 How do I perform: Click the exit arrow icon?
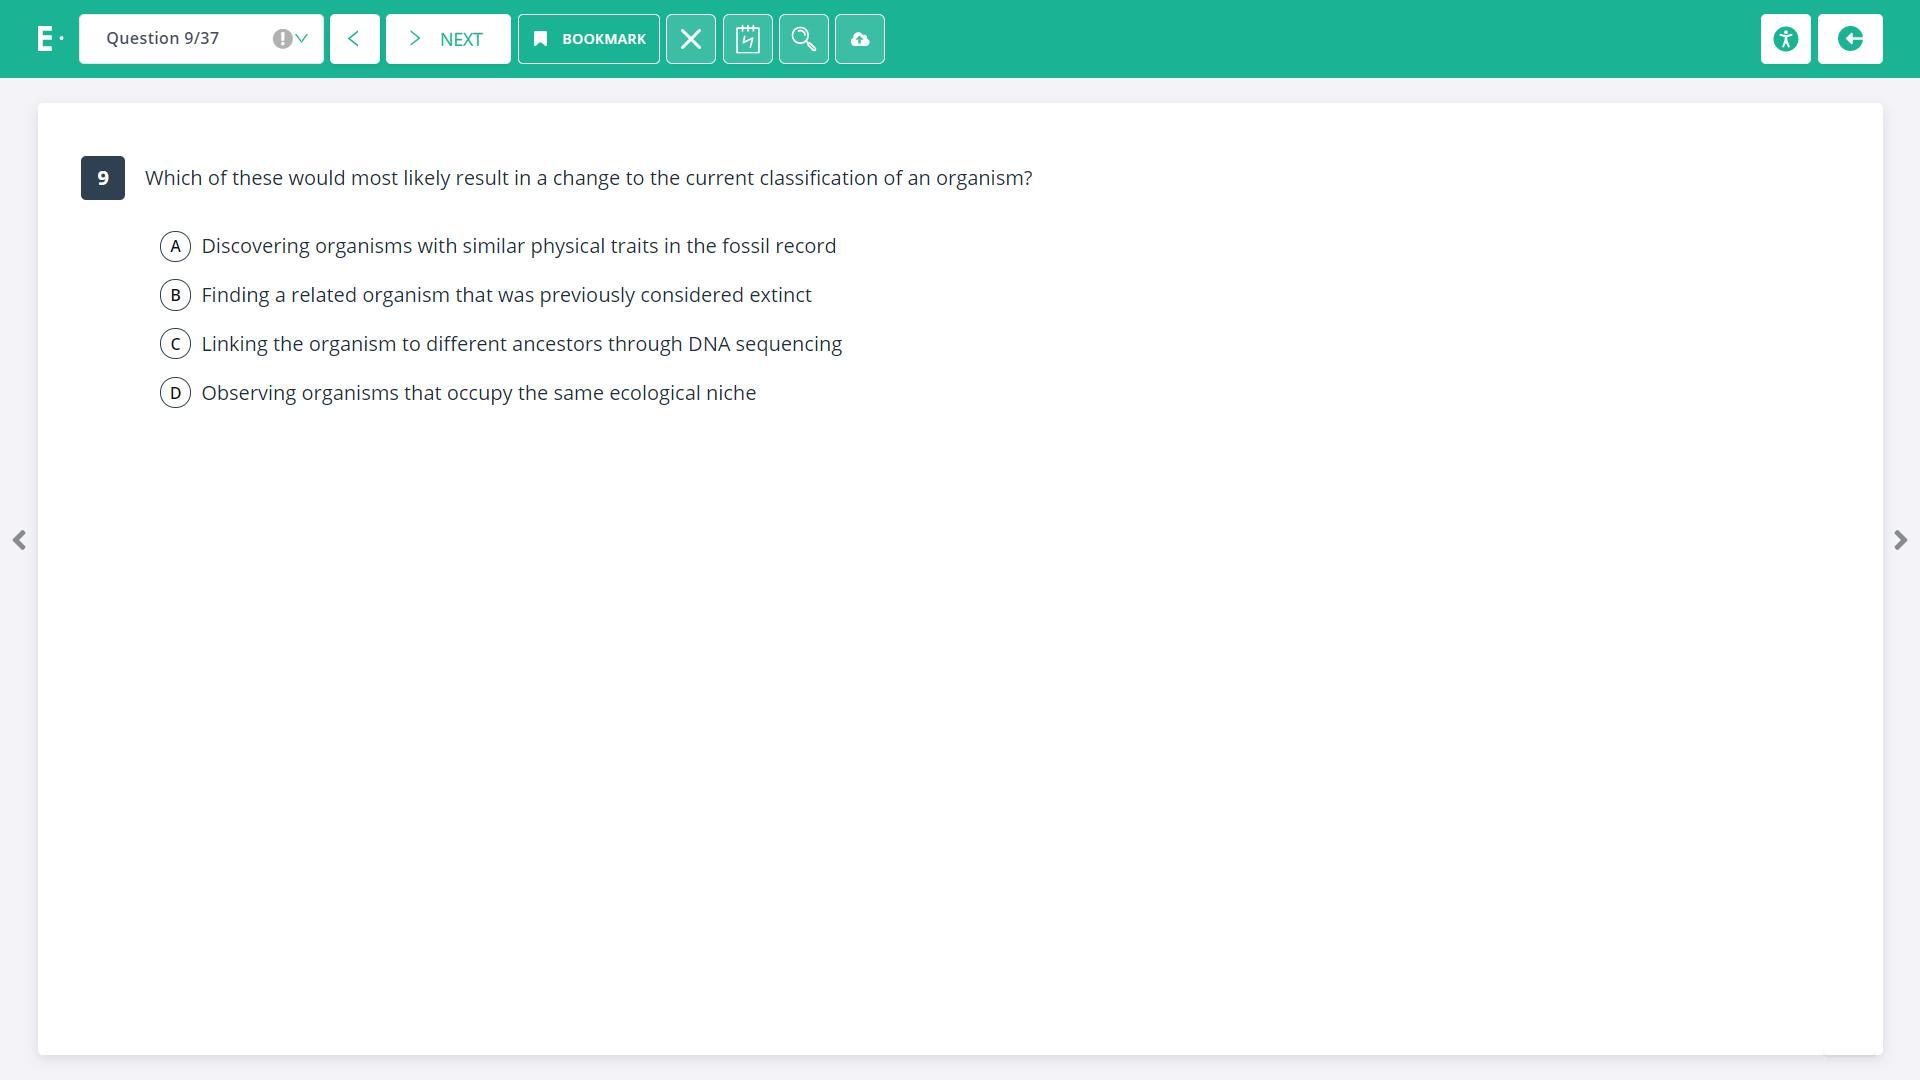point(1849,39)
